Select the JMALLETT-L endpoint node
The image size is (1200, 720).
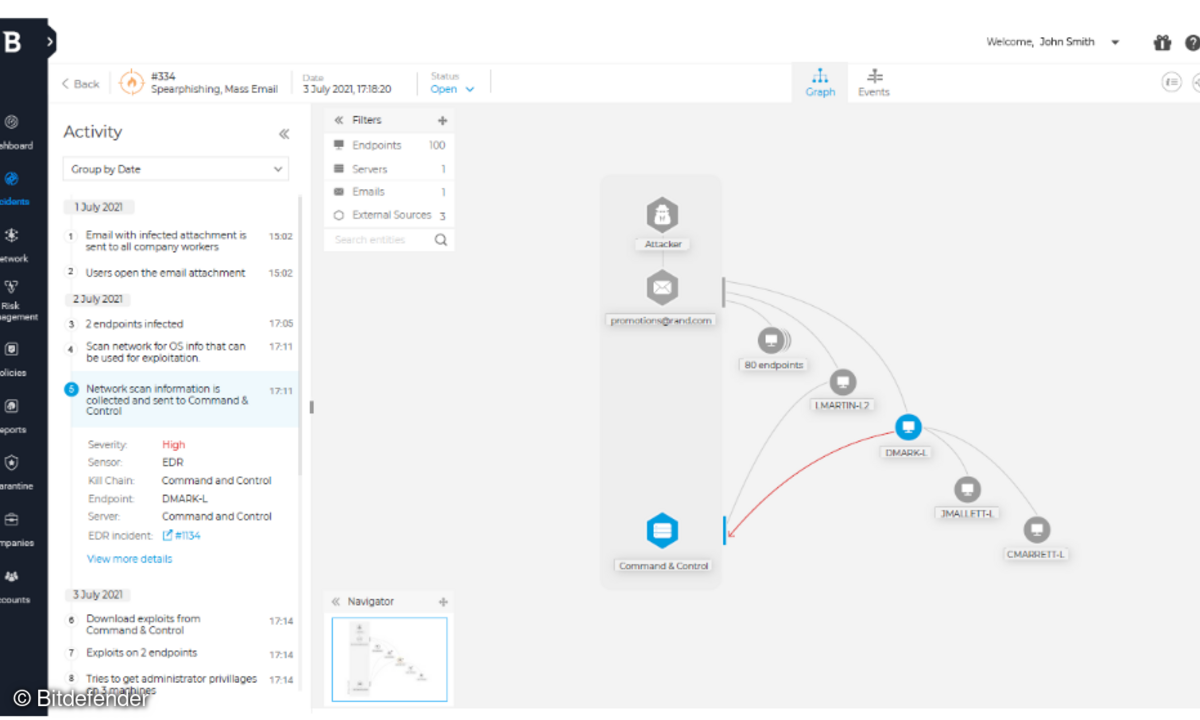click(966, 489)
